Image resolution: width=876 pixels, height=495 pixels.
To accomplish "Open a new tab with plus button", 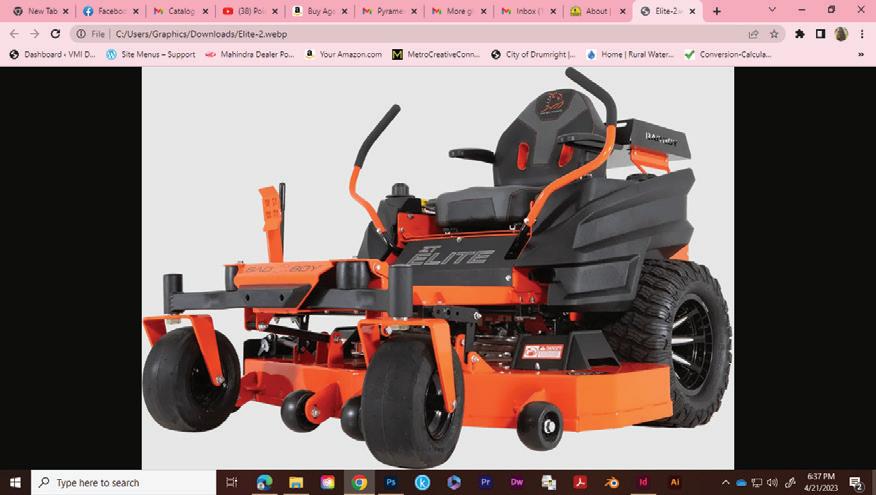I will [717, 11].
